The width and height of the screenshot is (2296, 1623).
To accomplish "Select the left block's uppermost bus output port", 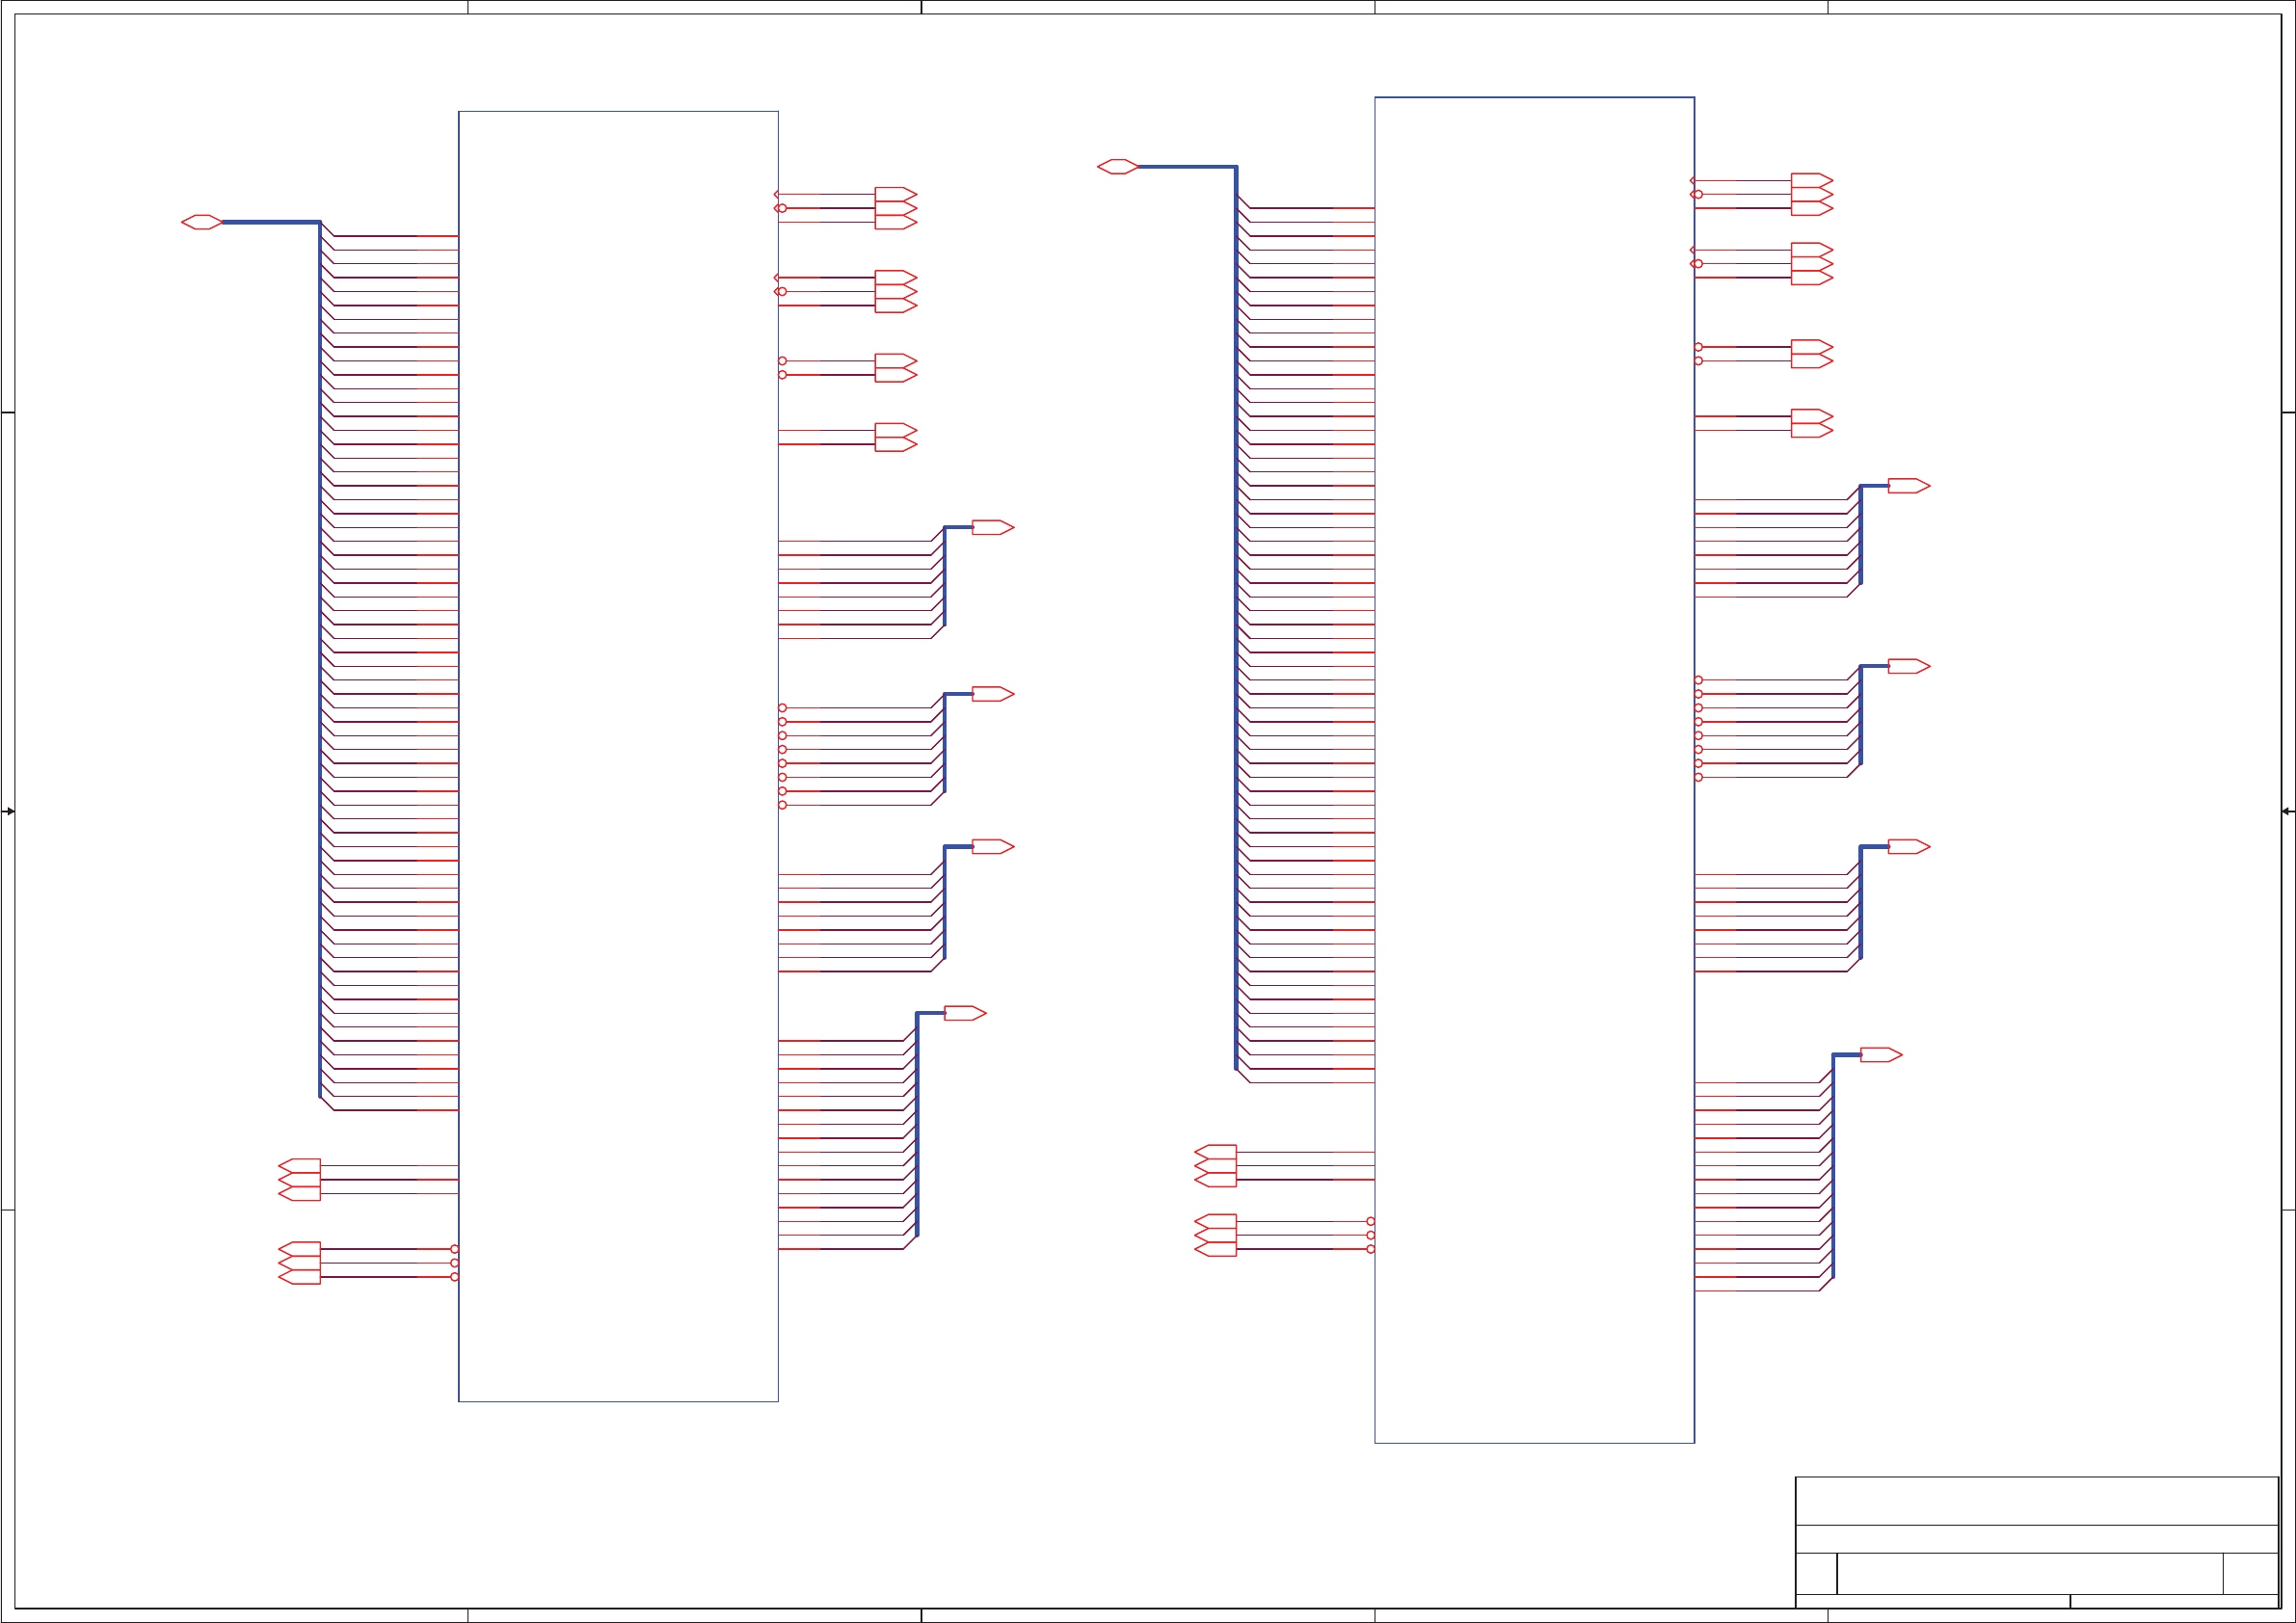I will pos(992,527).
